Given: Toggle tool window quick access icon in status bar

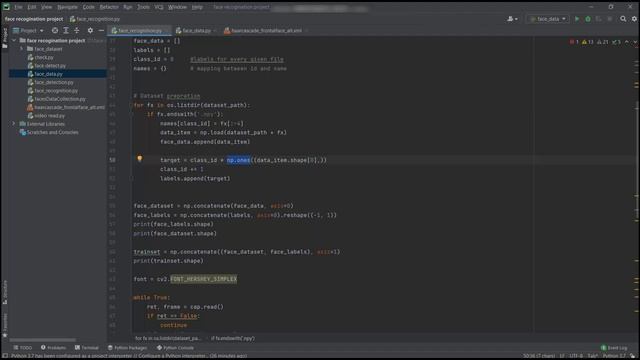Looking at the screenshot, I should pyautogui.click(x=5, y=356).
